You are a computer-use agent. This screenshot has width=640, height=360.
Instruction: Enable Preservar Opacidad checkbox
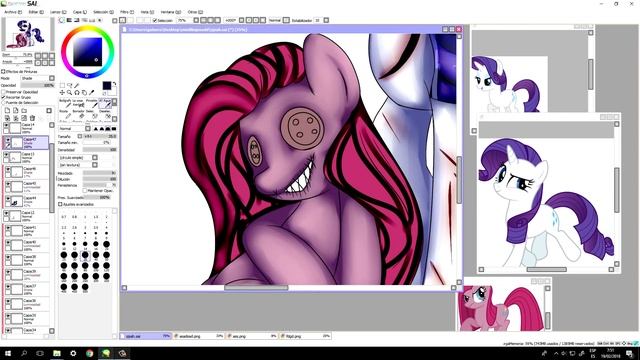tap(4, 92)
